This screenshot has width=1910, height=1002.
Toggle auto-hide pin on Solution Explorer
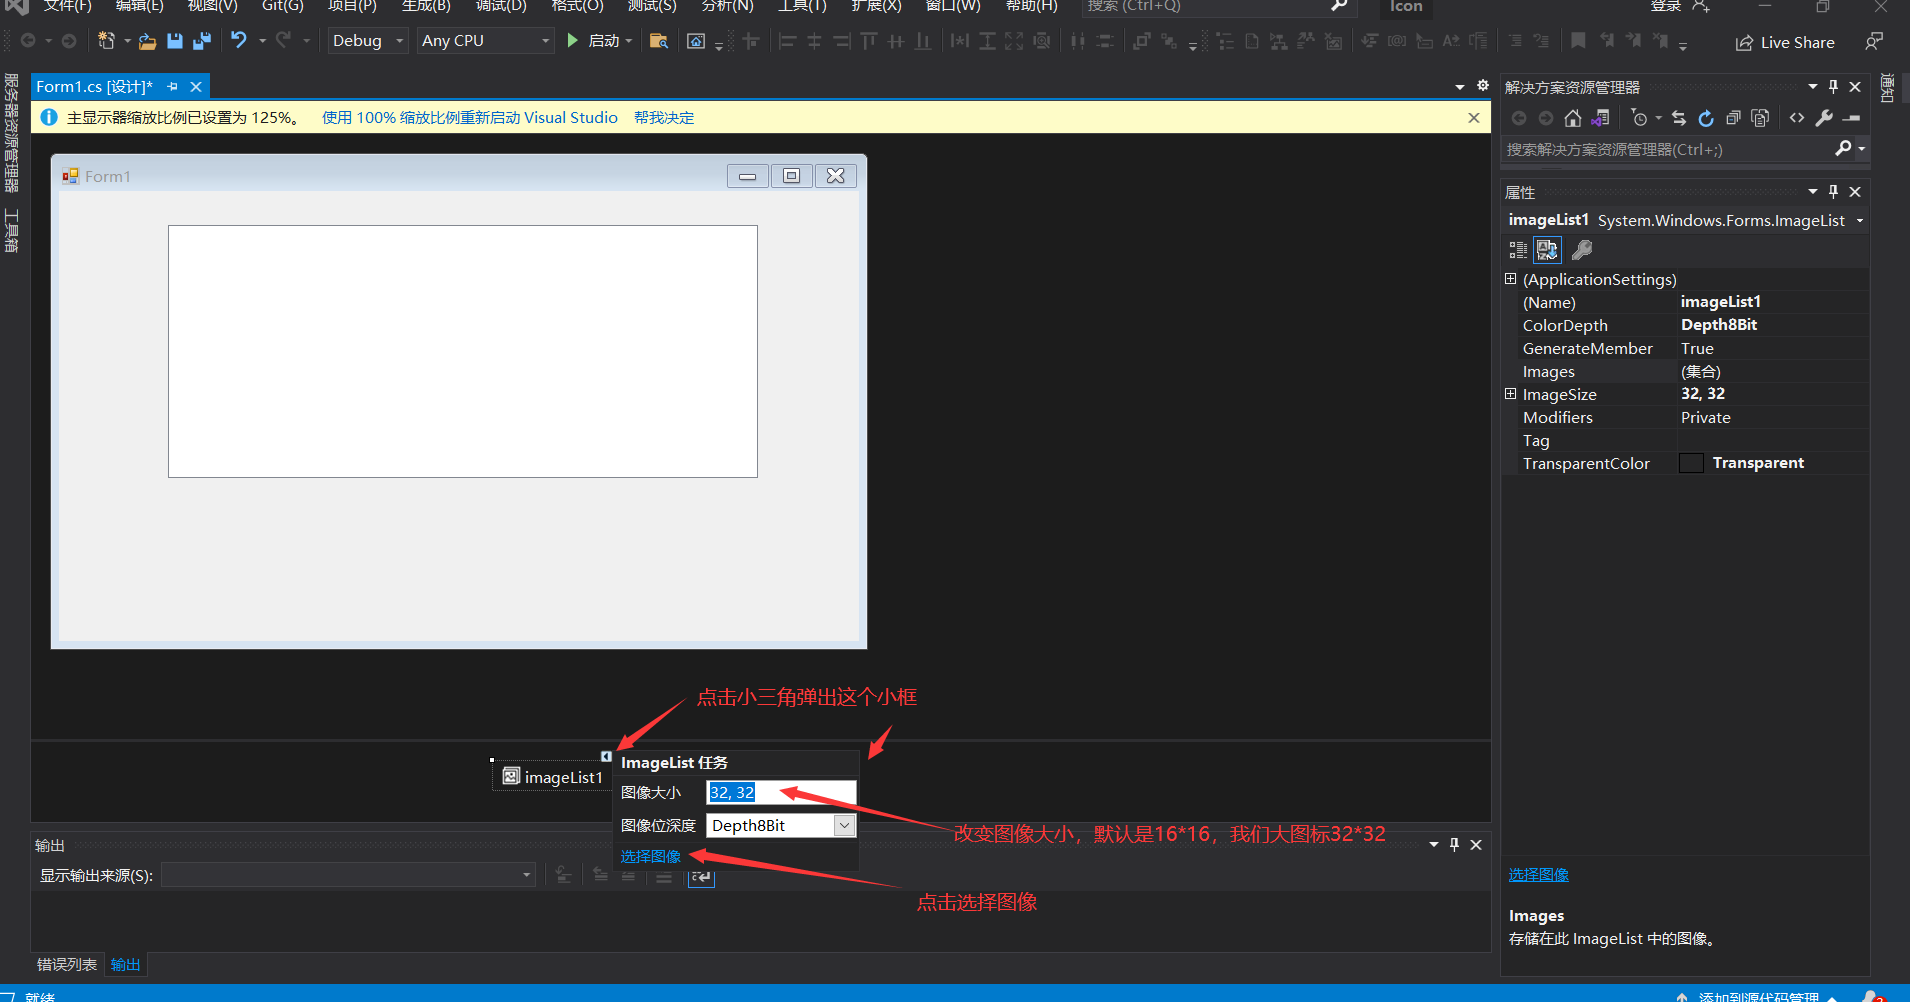[x=1833, y=87]
